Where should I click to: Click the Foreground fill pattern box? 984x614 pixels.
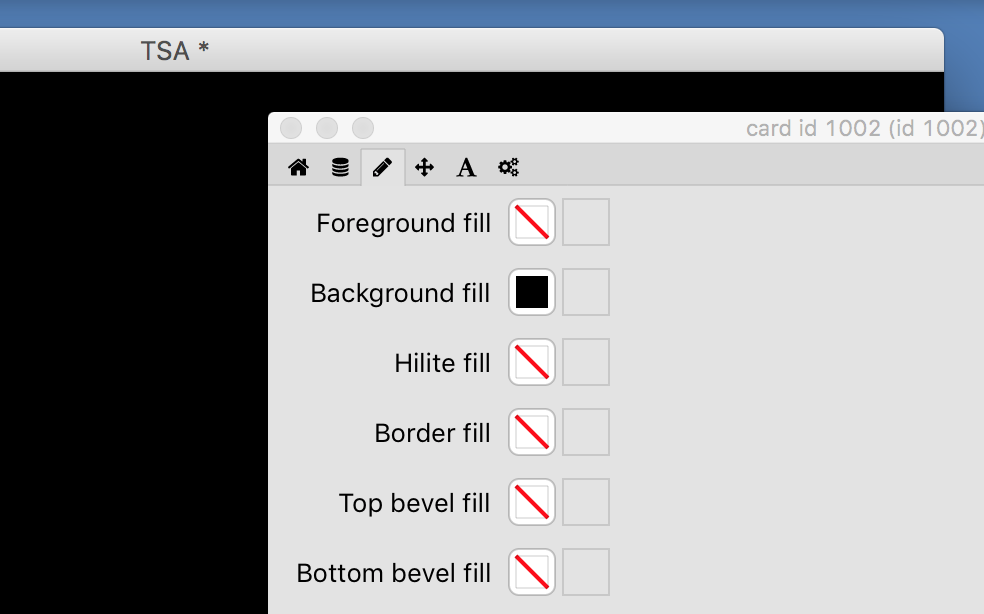coord(586,222)
